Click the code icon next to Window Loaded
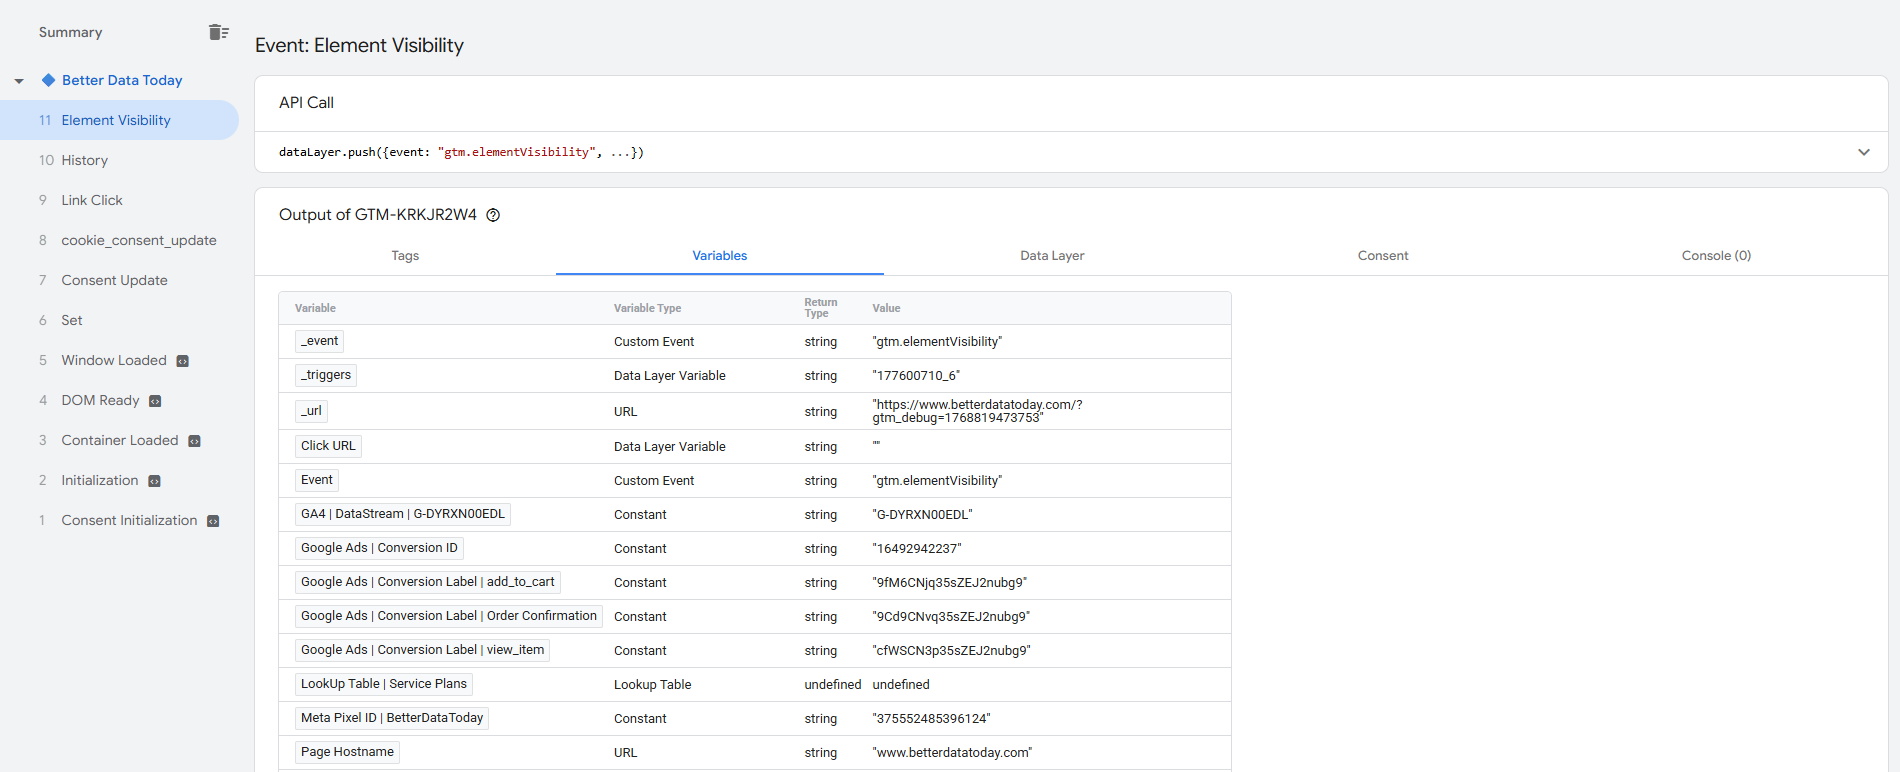The image size is (1900, 772). 183,361
